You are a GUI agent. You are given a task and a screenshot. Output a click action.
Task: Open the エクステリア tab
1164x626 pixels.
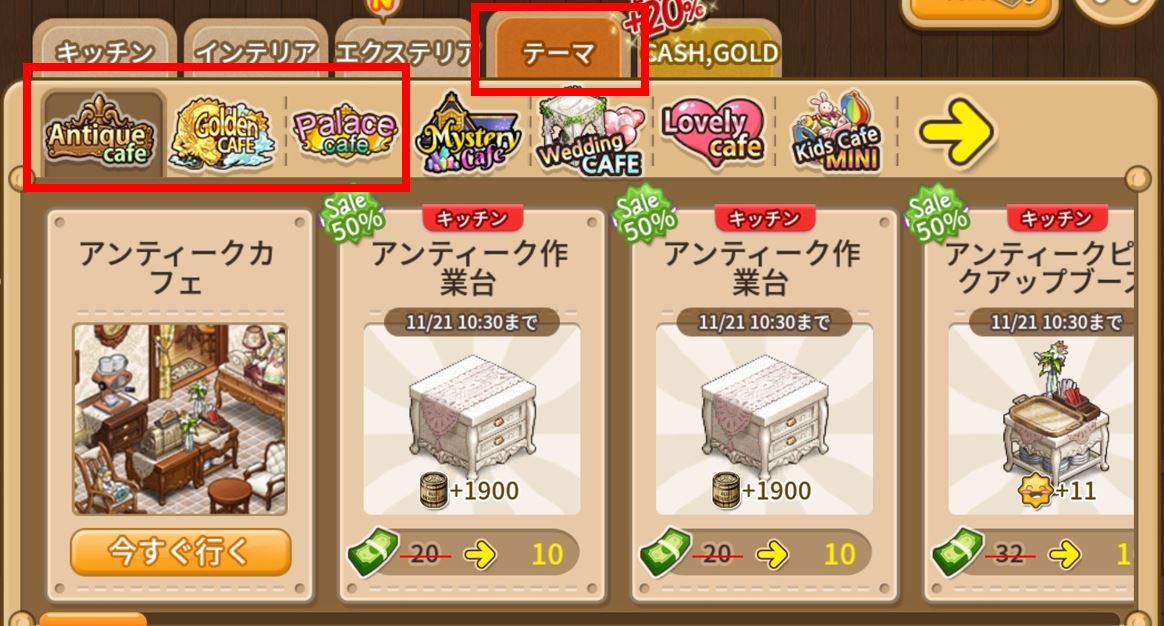pos(405,51)
